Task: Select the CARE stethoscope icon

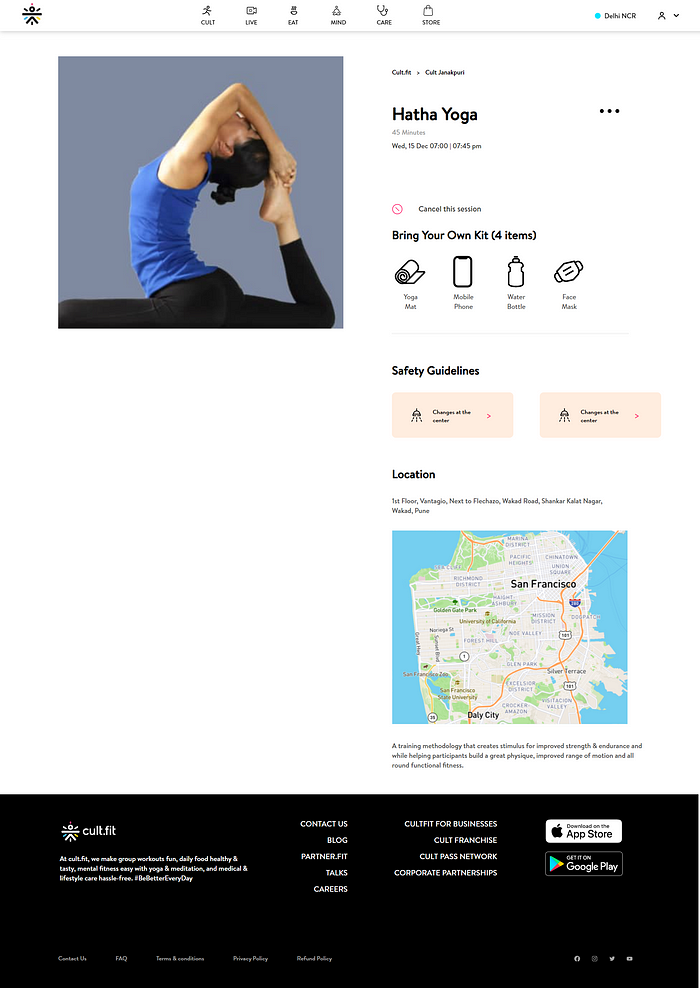Action: tap(383, 11)
